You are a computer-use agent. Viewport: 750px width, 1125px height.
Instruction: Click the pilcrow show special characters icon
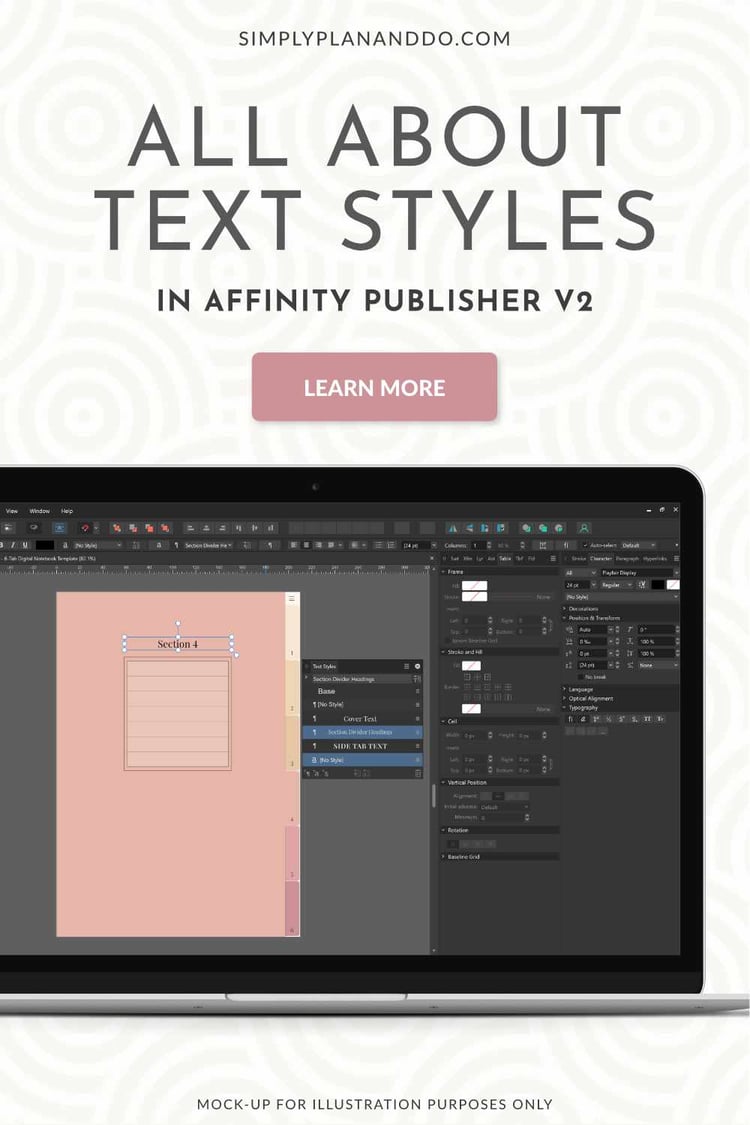270,545
